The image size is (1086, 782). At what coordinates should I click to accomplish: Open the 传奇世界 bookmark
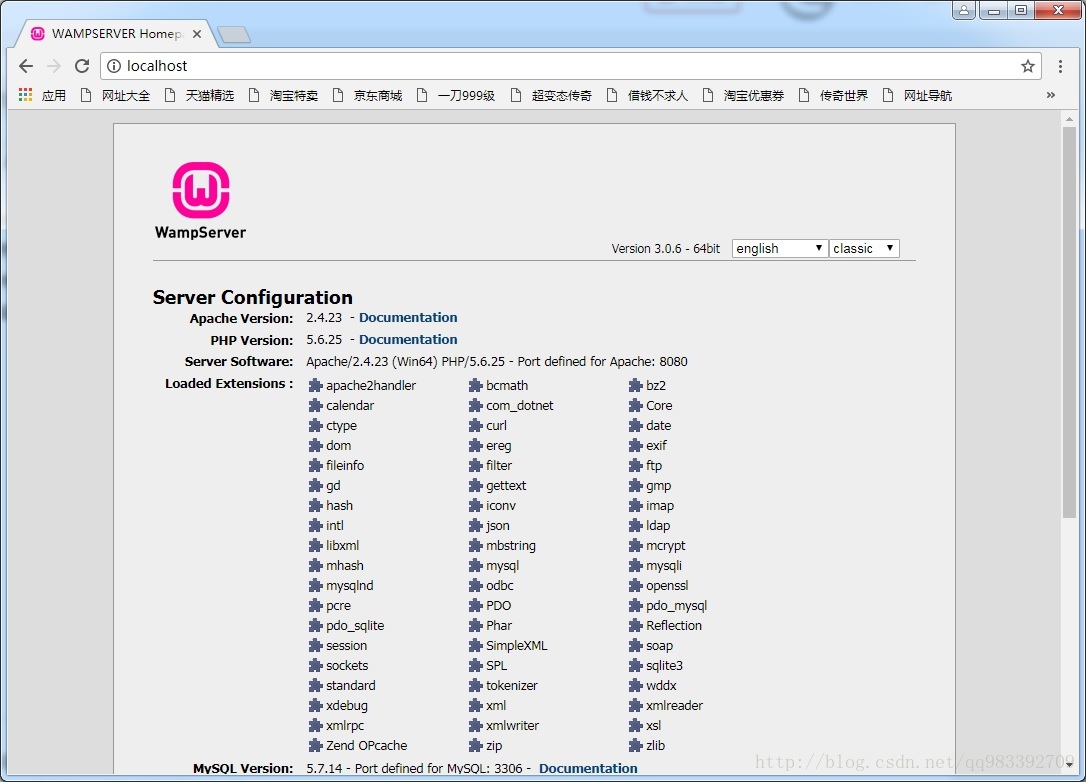pos(833,95)
